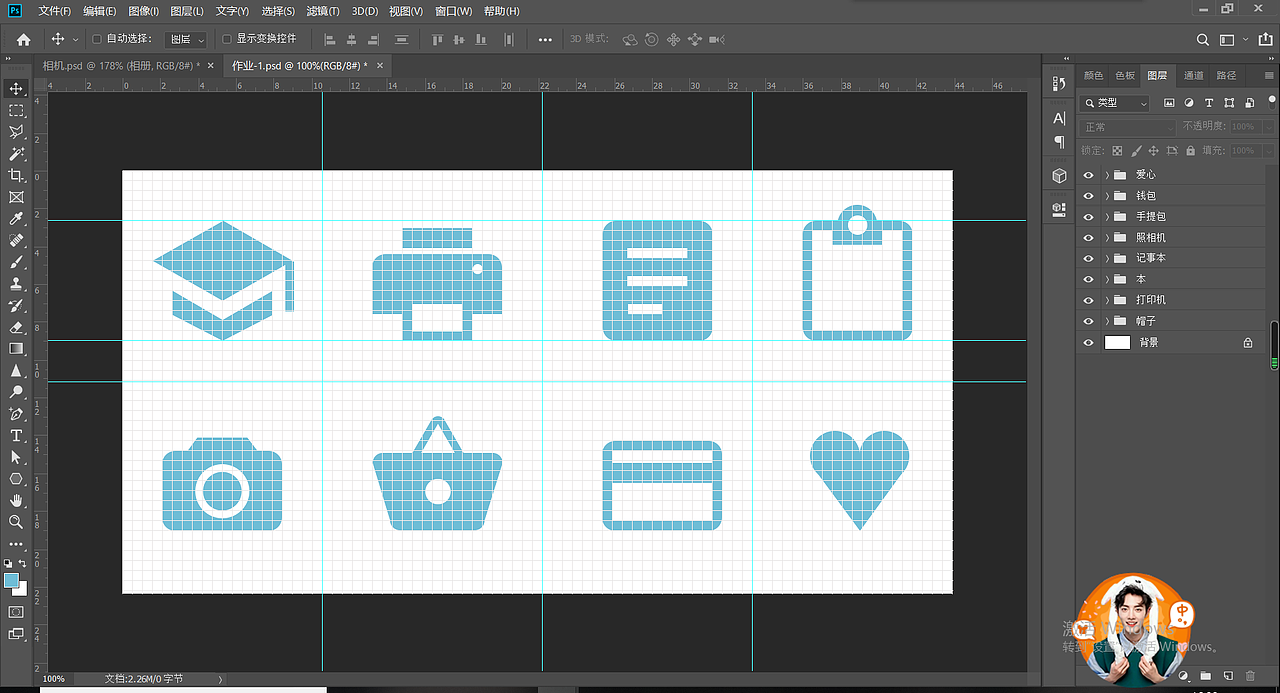Hide the 照相机 layer group
The height and width of the screenshot is (693, 1280).
point(1089,238)
